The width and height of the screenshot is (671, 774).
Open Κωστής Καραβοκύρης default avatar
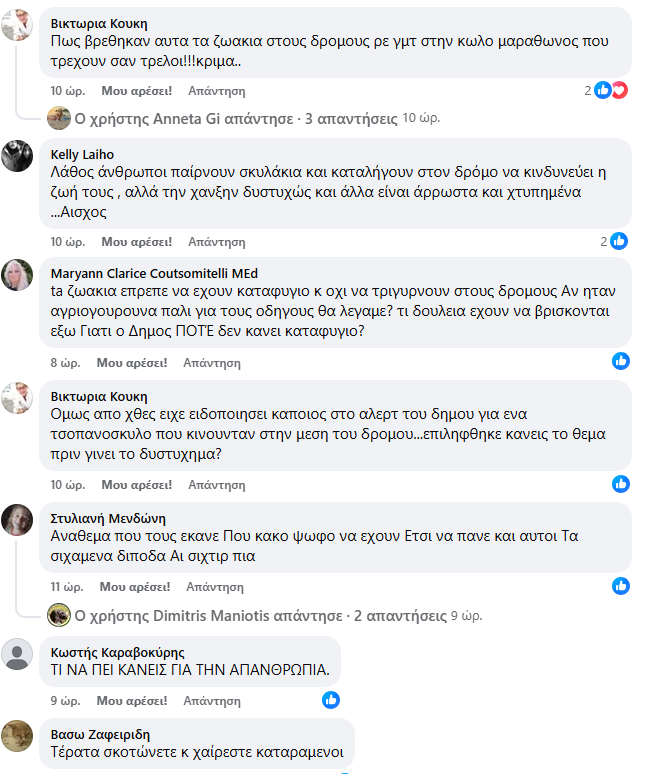(17, 655)
